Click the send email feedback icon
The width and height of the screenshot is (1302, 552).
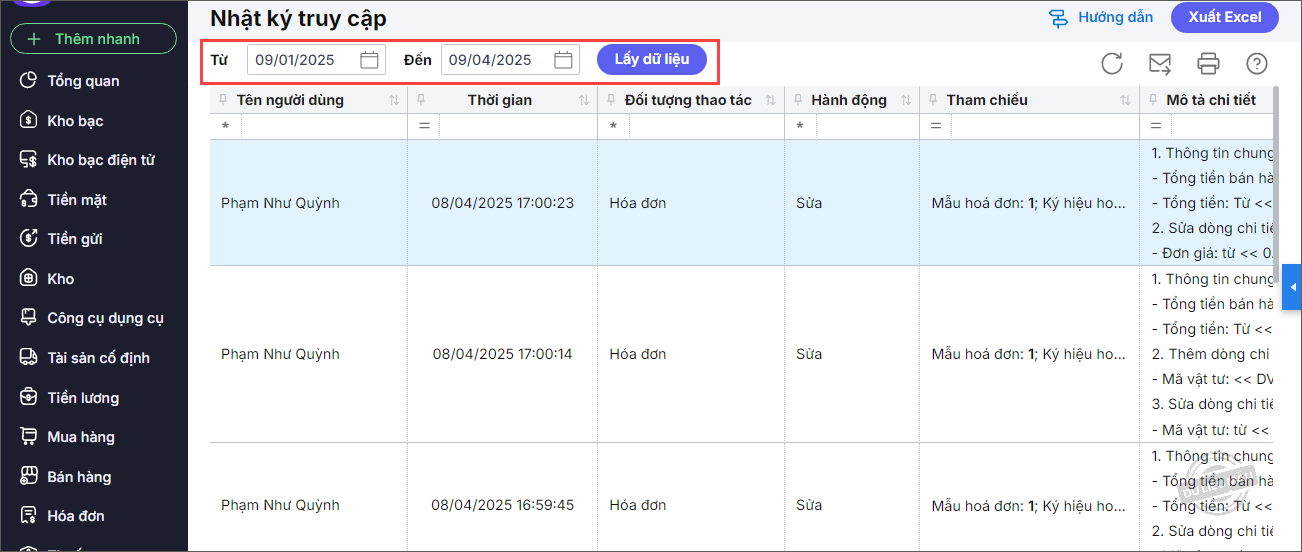coord(1160,64)
